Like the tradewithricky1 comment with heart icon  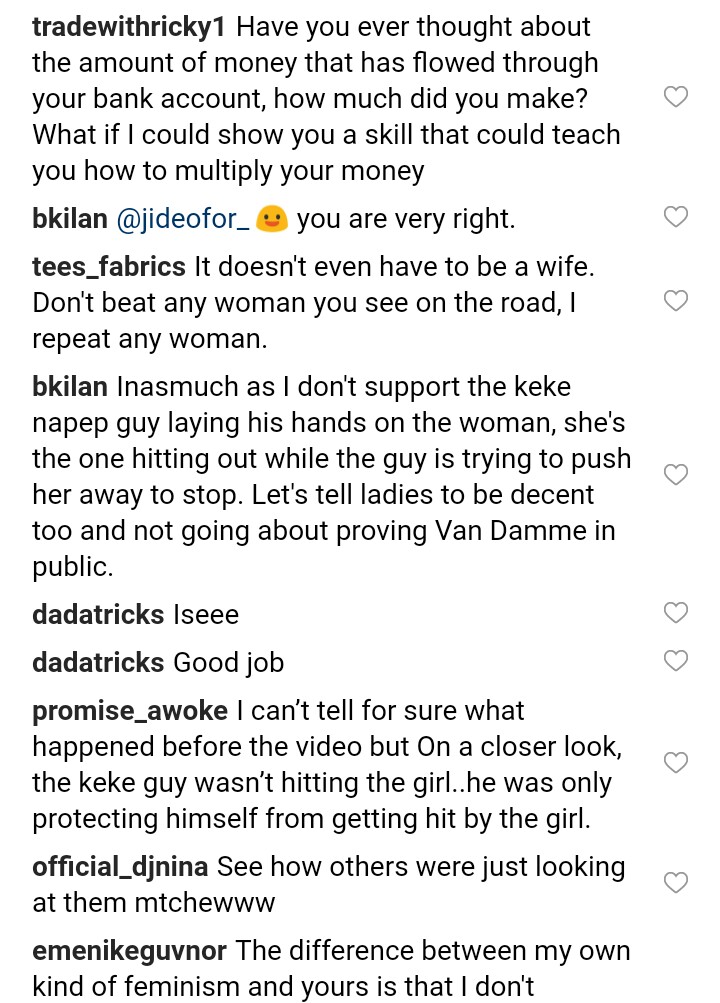tap(676, 97)
